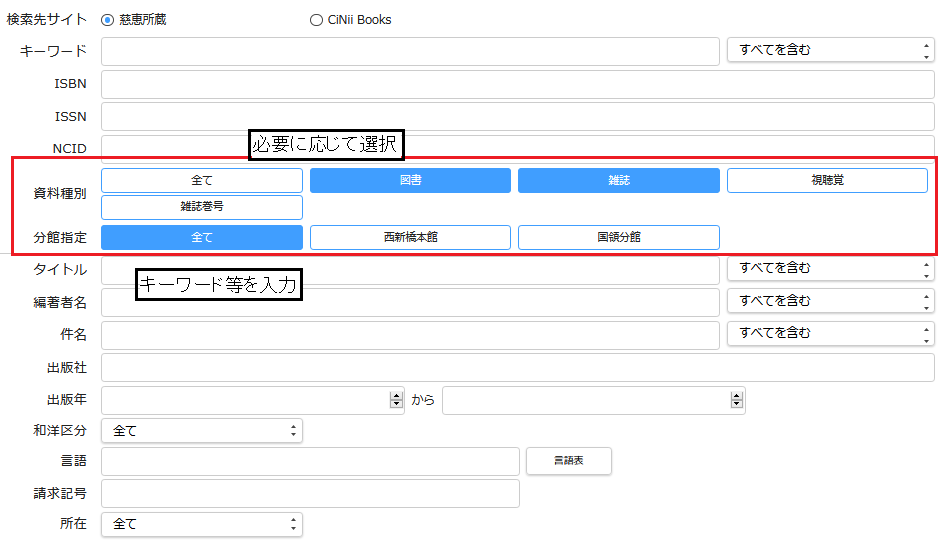Click the 請求記号 input field

coord(310,494)
